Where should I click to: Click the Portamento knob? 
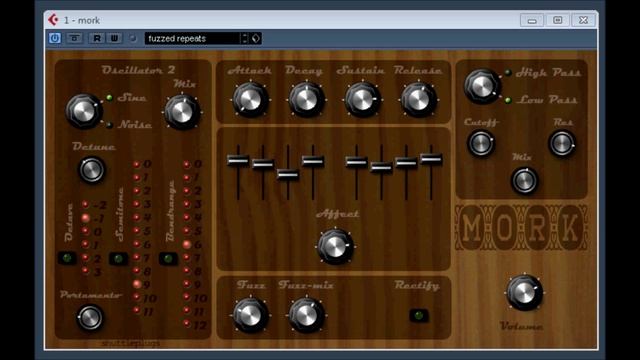tap(90, 318)
